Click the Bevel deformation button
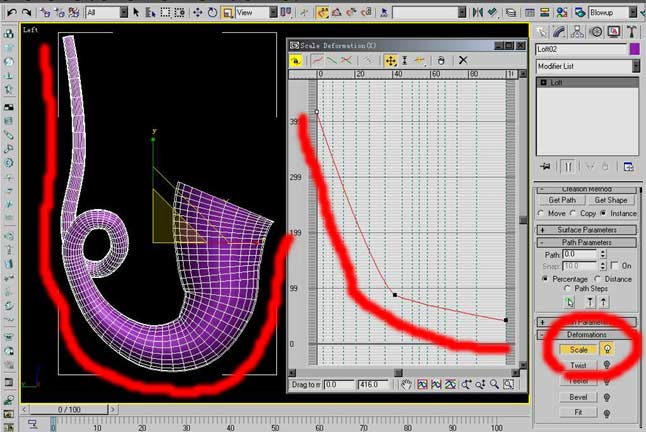The height and width of the screenshot is (432, 646). 578,397
